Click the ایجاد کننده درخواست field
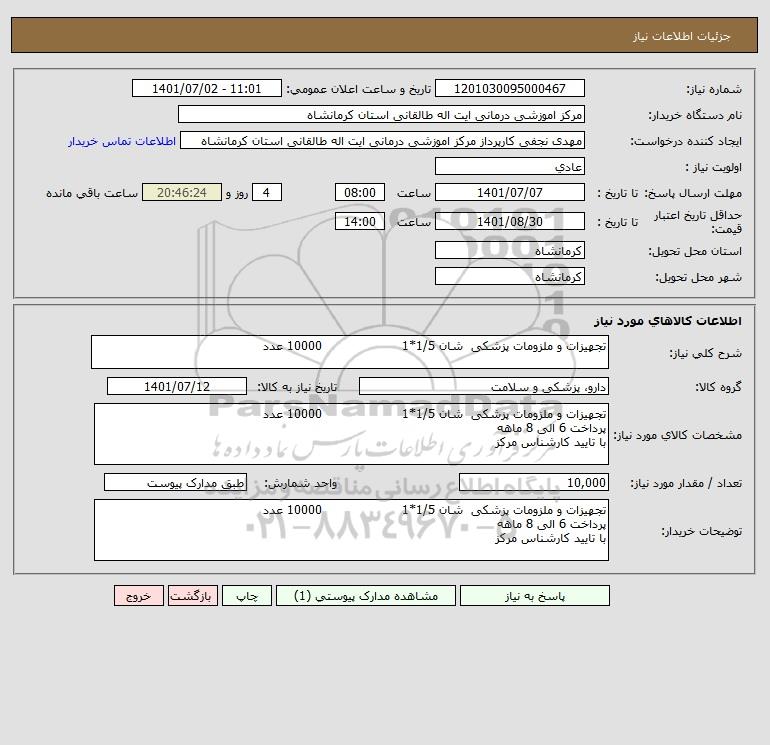Image resolution: width=770 pixels, height=745 pixels. (383, 140)
